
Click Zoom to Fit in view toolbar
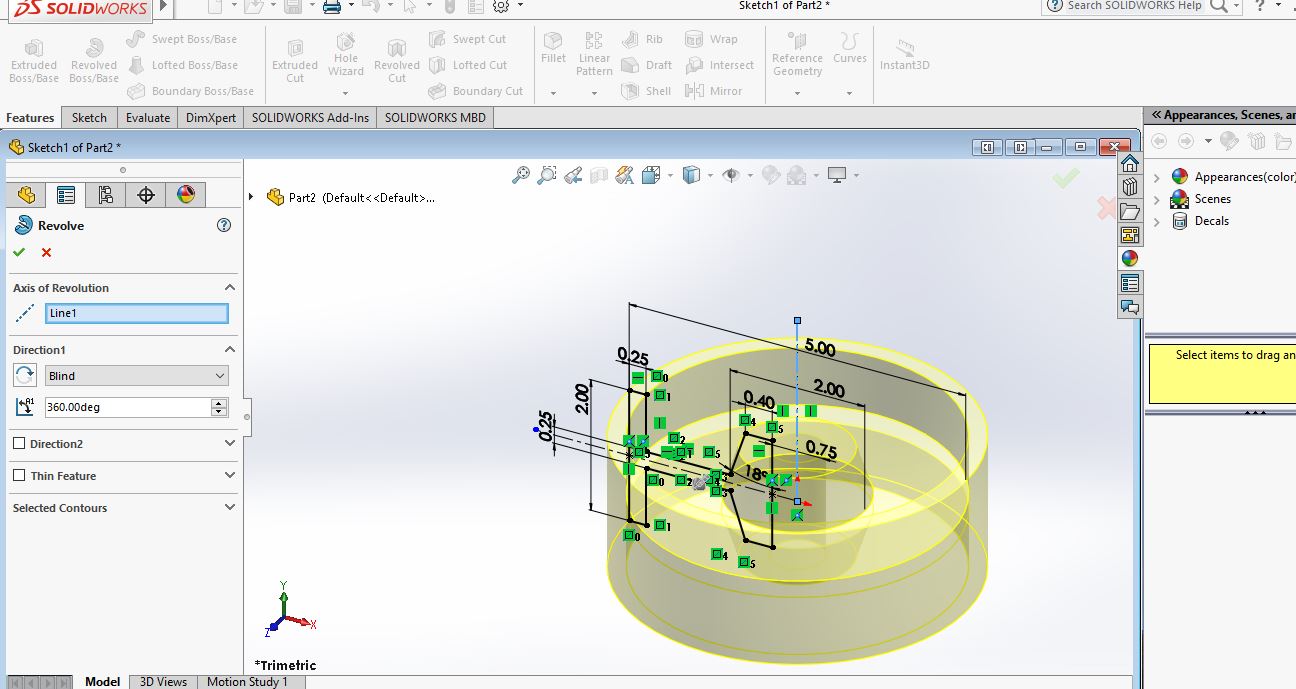point(521,175)
